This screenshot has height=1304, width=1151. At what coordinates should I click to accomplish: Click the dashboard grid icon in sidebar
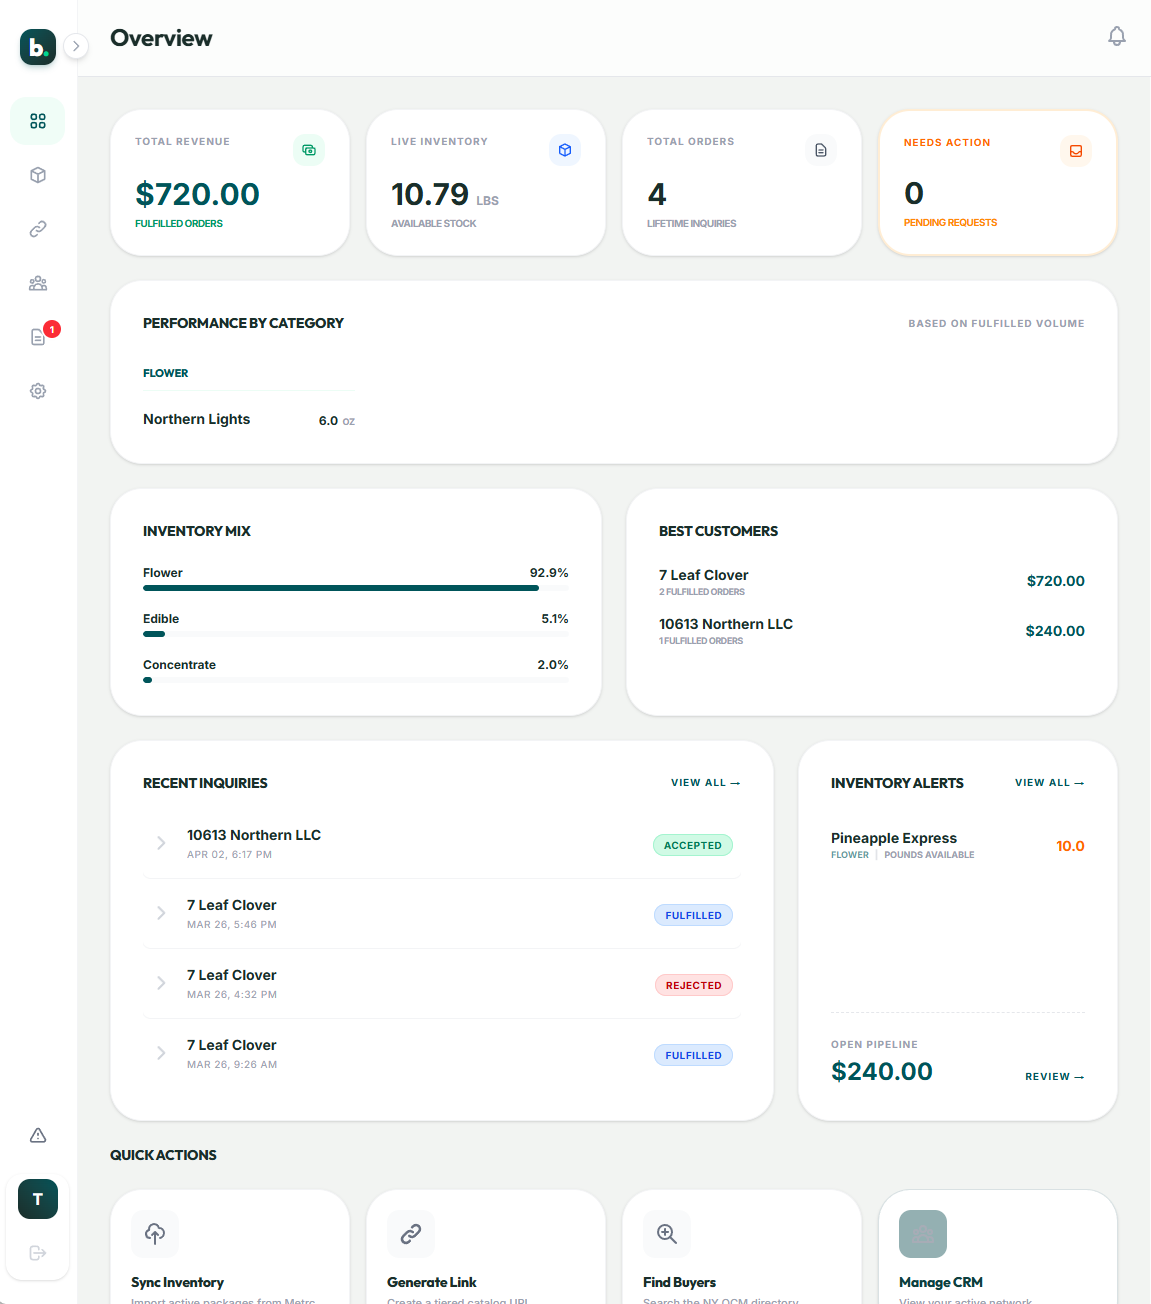38,121
